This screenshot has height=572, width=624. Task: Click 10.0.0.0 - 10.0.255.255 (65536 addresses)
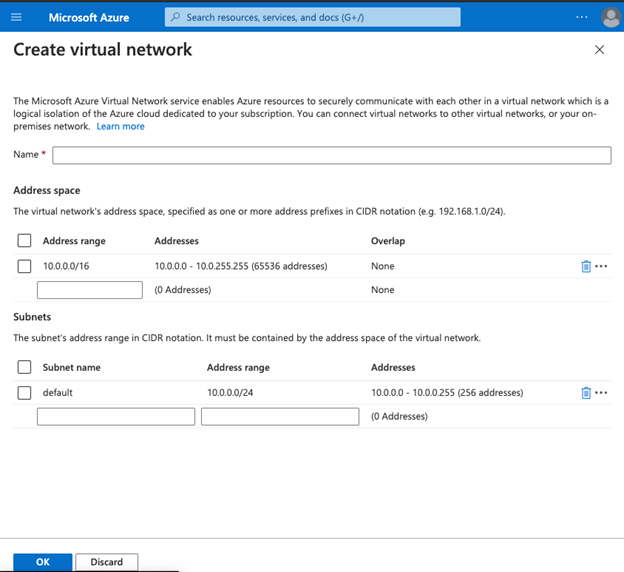pos(241,266)
